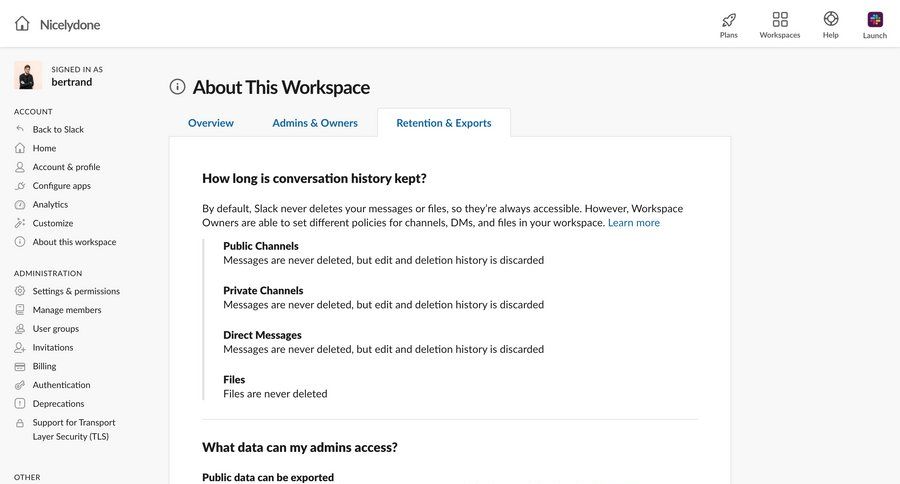Click the Public Channels heading
900x484 pixels.
click(x=261, y=246)
